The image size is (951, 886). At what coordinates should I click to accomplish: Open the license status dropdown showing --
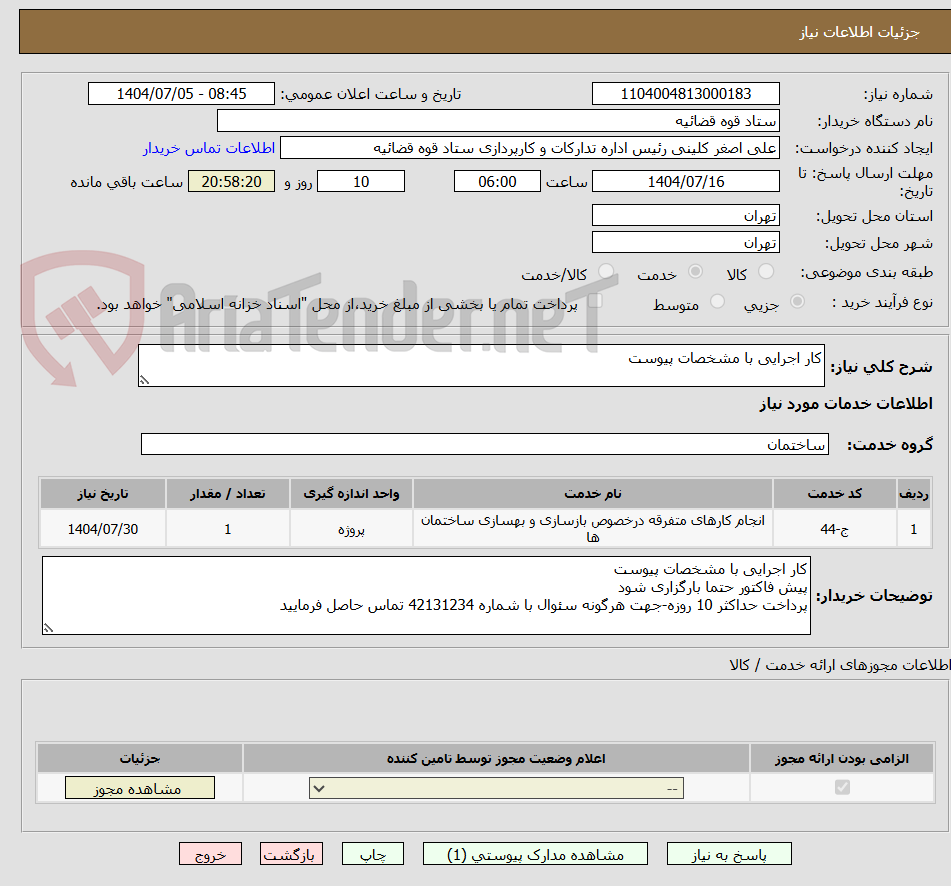pos(494,787)
